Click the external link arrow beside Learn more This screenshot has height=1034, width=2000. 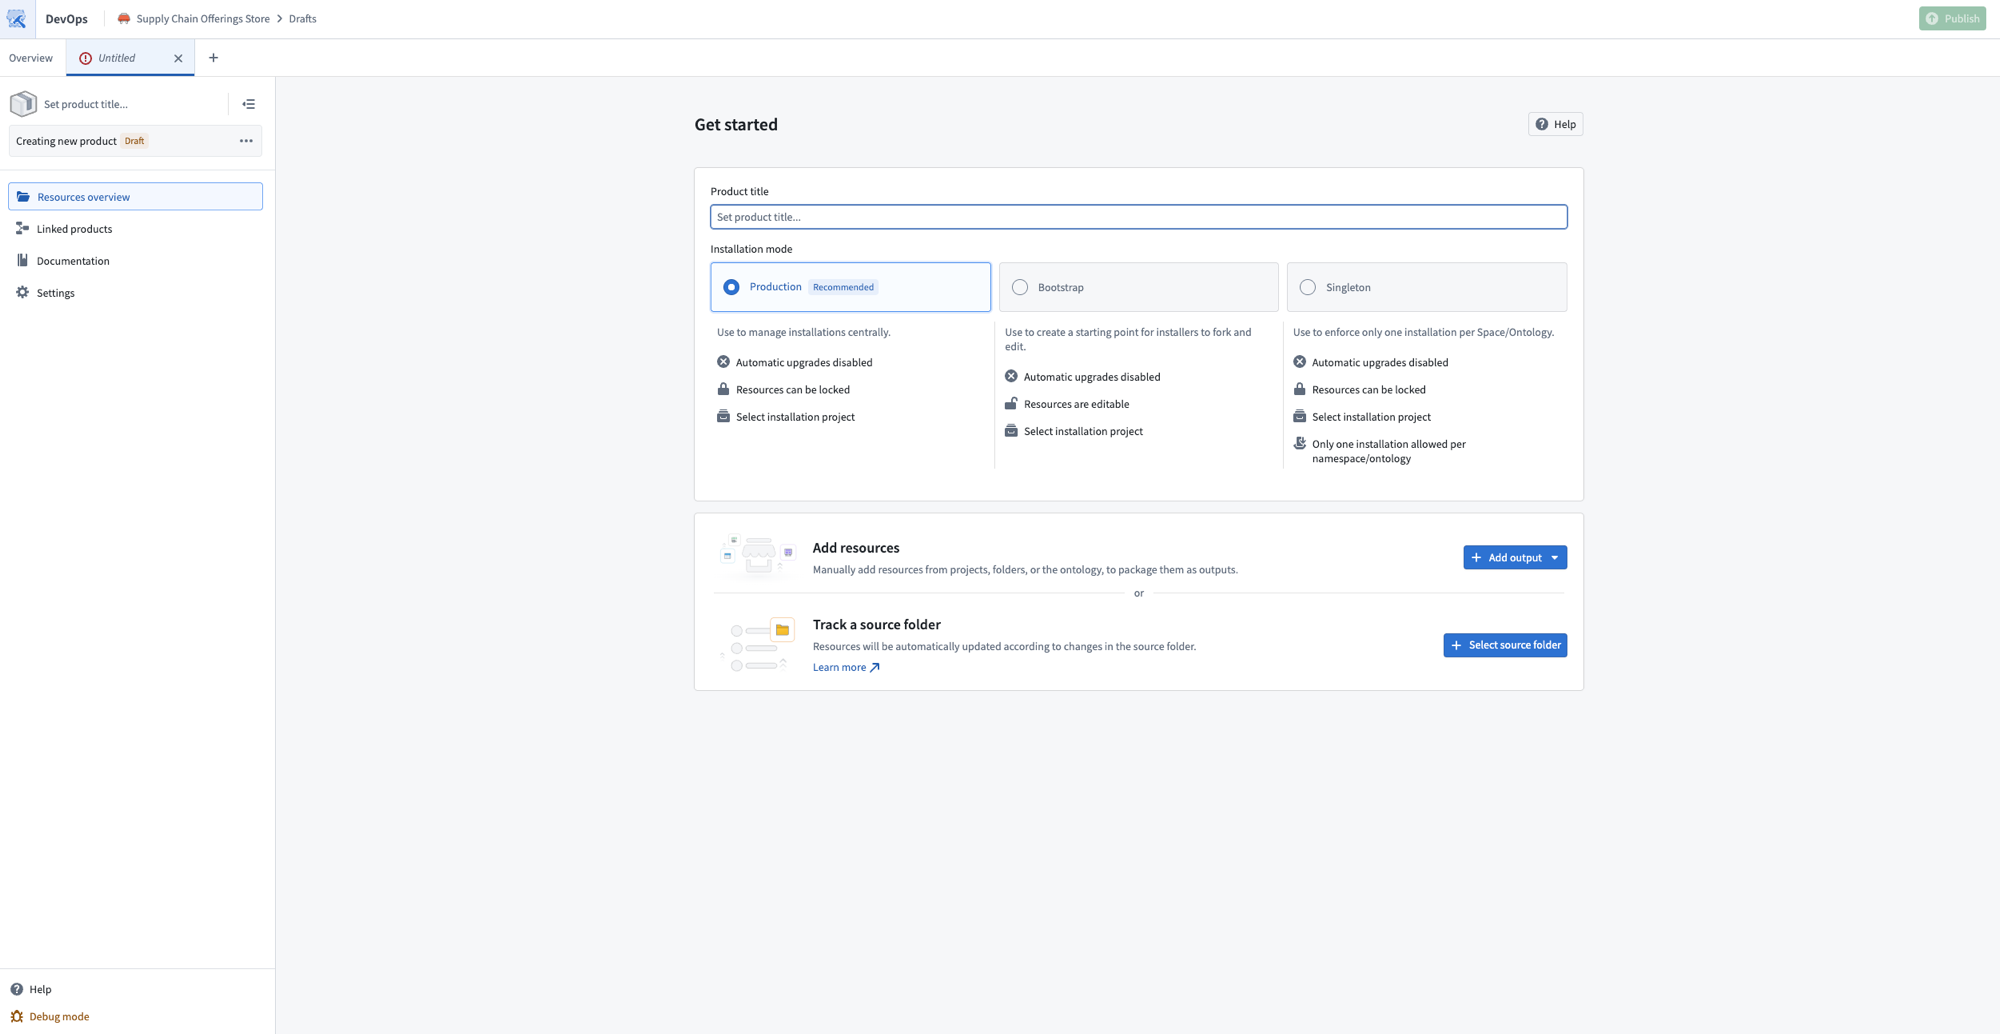[875, 667]
